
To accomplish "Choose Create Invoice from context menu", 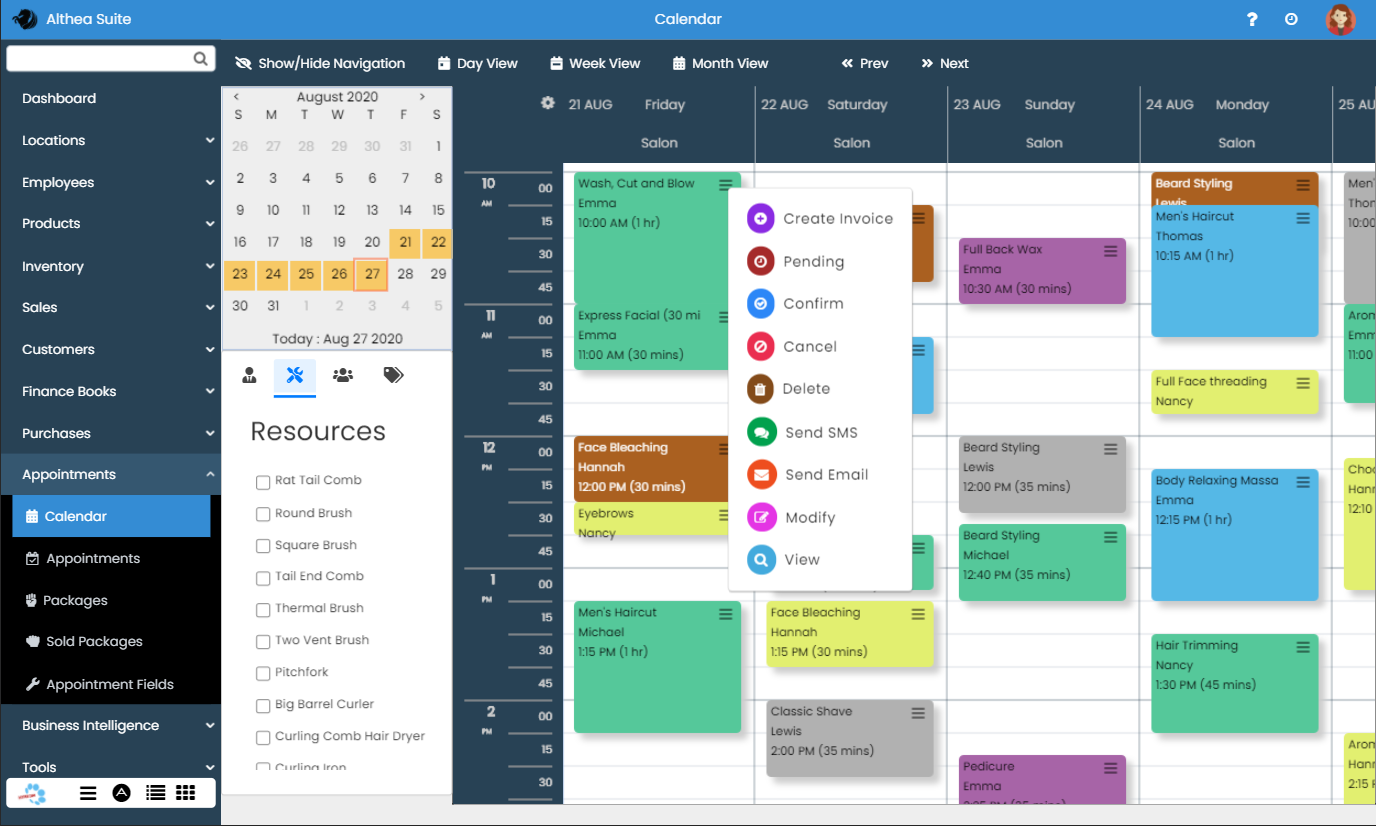I will [820, 218].
